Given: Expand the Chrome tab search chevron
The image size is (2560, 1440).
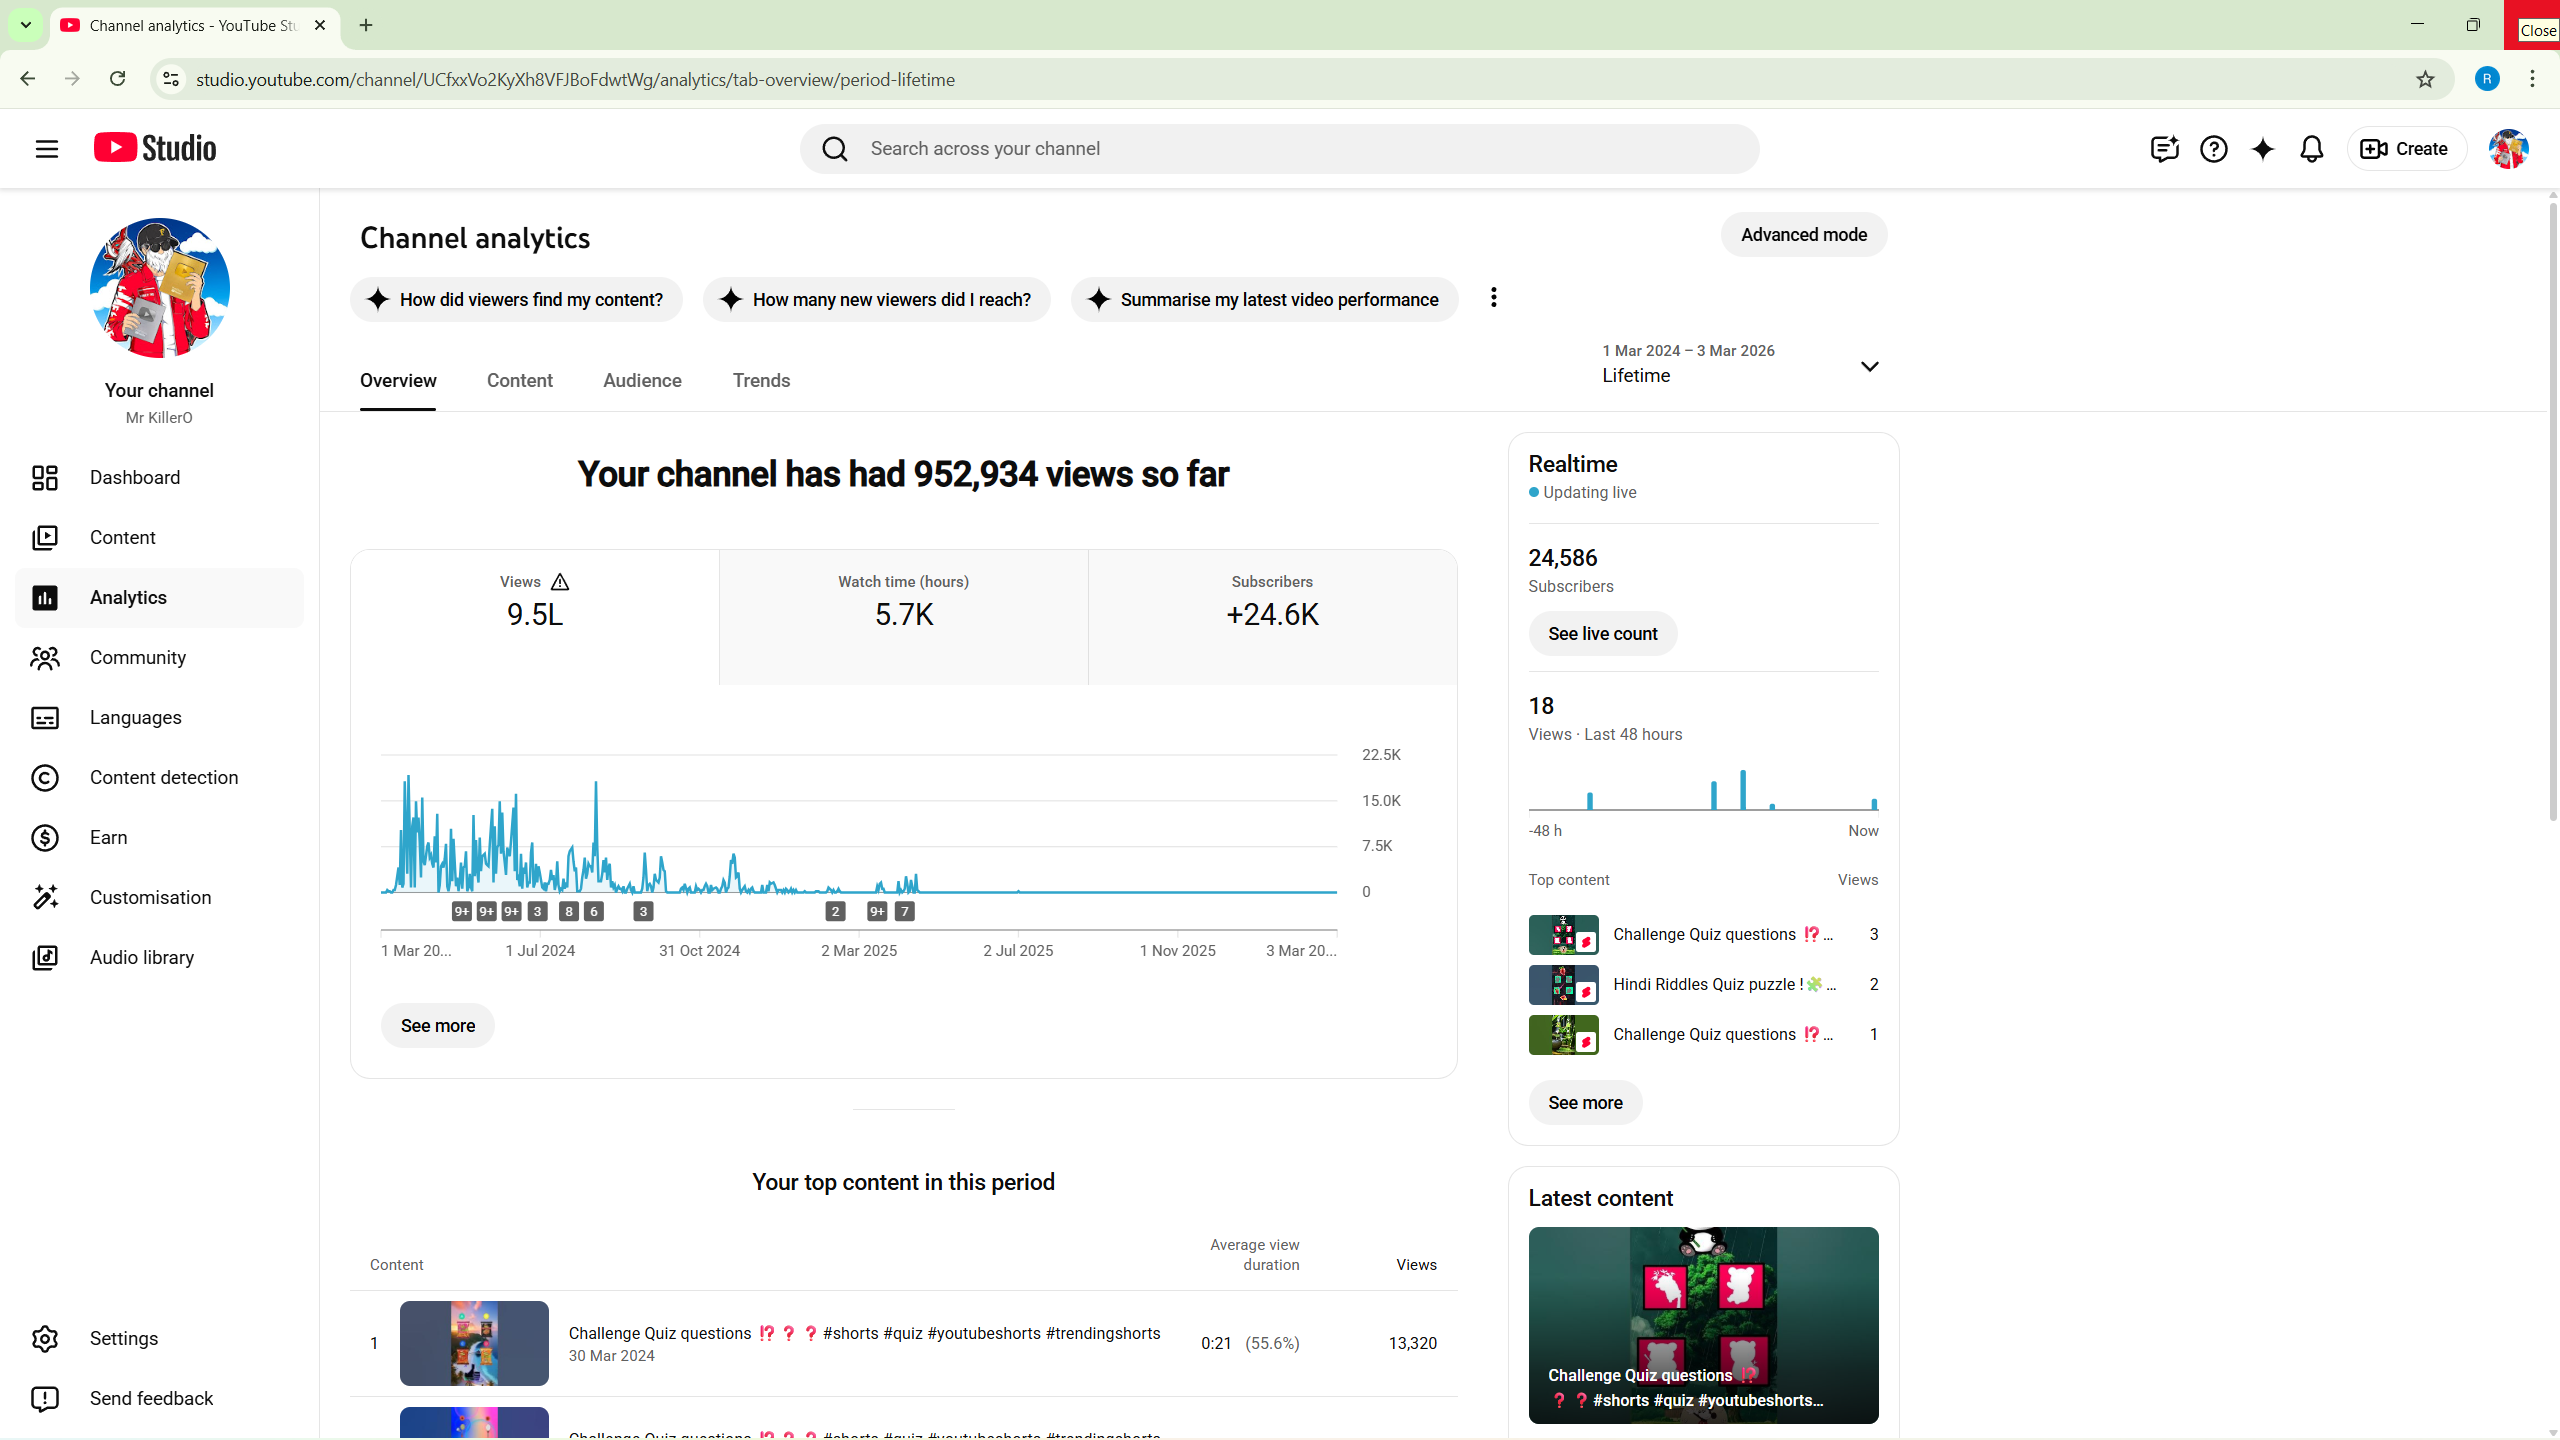Looking at the screenshot, I should [x=26, y=25].
